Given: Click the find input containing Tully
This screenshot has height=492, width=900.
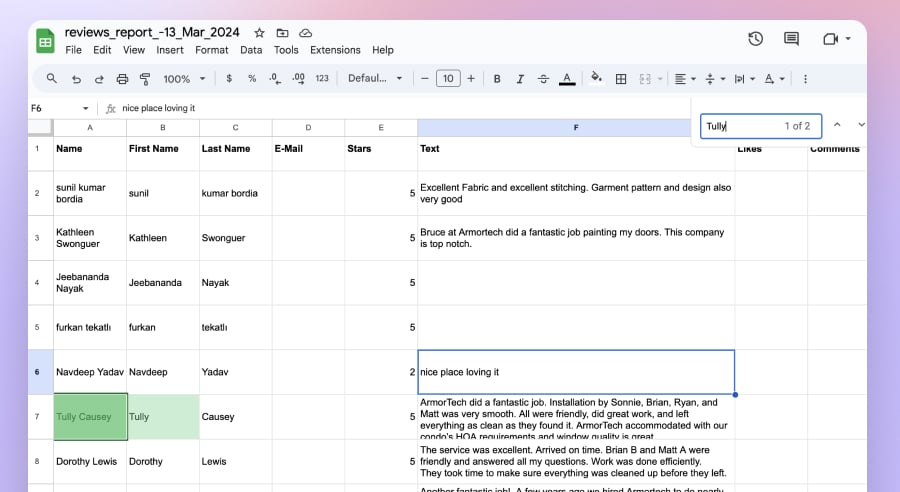Looking at the screenshot, I should [x=740, y=126].
